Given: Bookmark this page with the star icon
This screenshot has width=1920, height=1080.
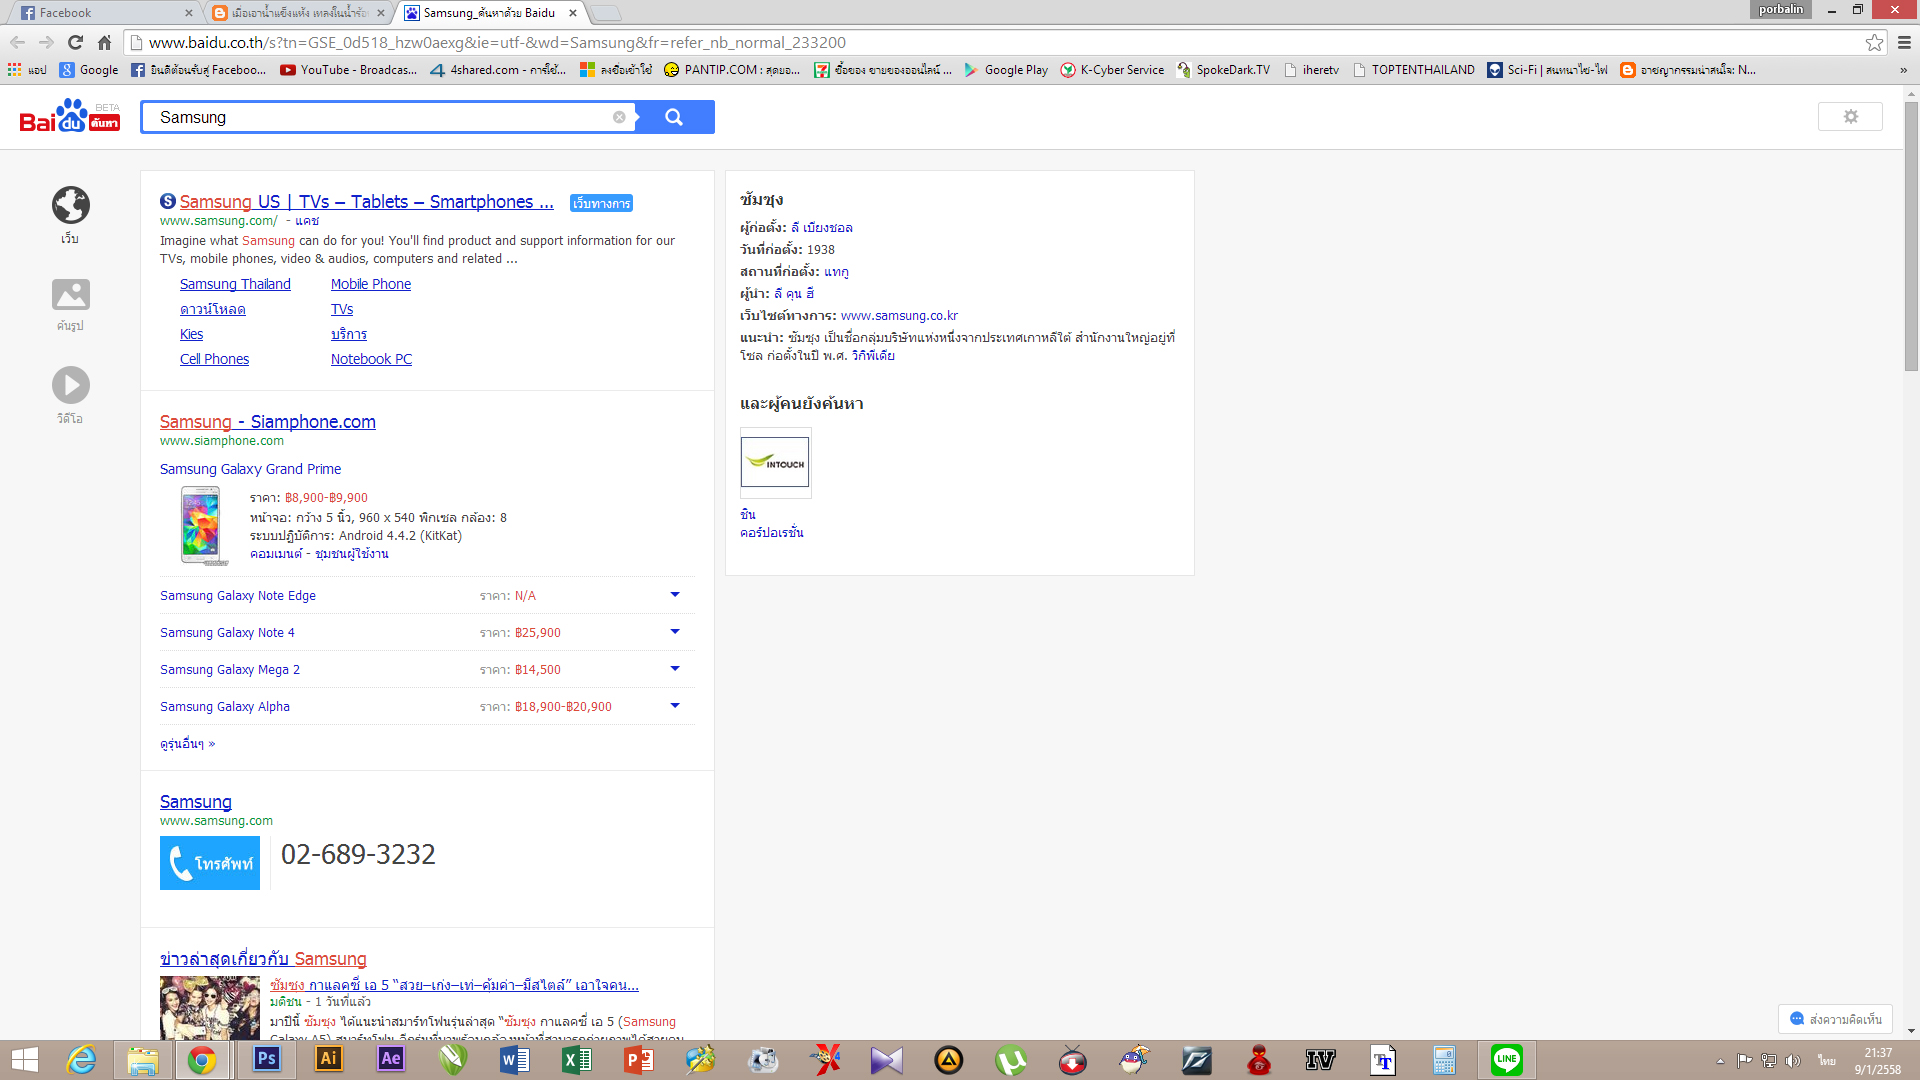Looking at the screenshot, I should point(1874,42).
